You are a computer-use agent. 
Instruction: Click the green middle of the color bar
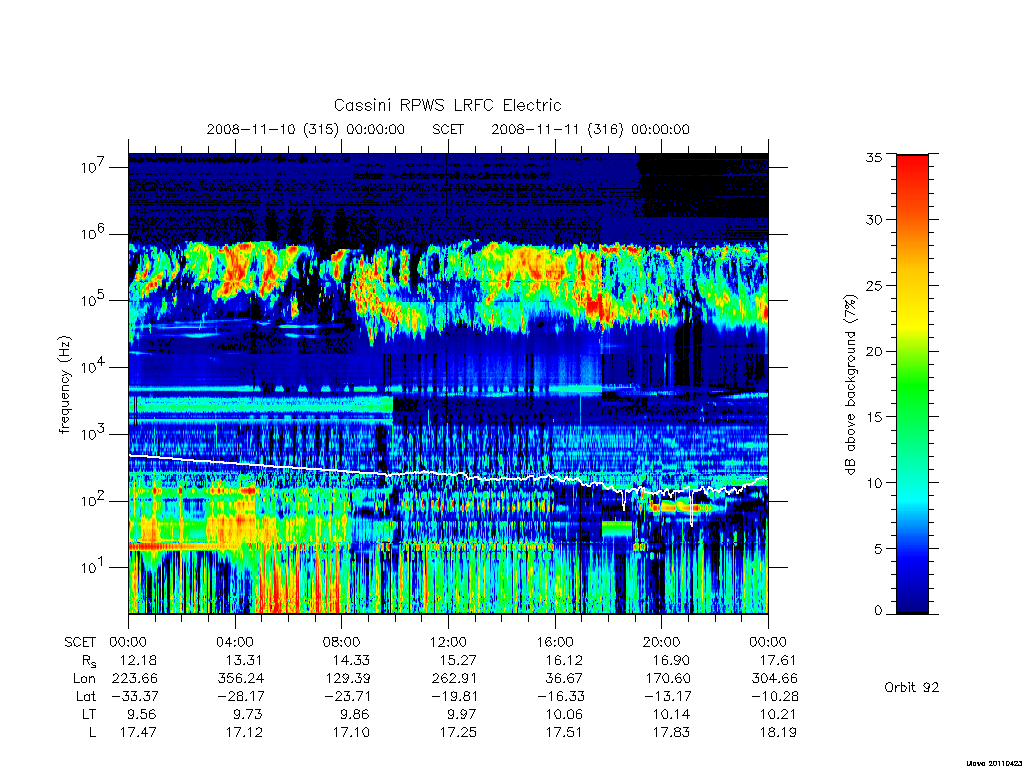click(x=912, y=385)
